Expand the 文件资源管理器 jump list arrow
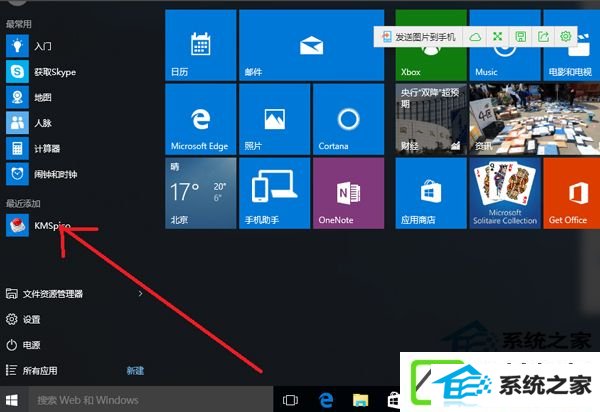This screenshot has width=600, height=412. click(140, 294)
